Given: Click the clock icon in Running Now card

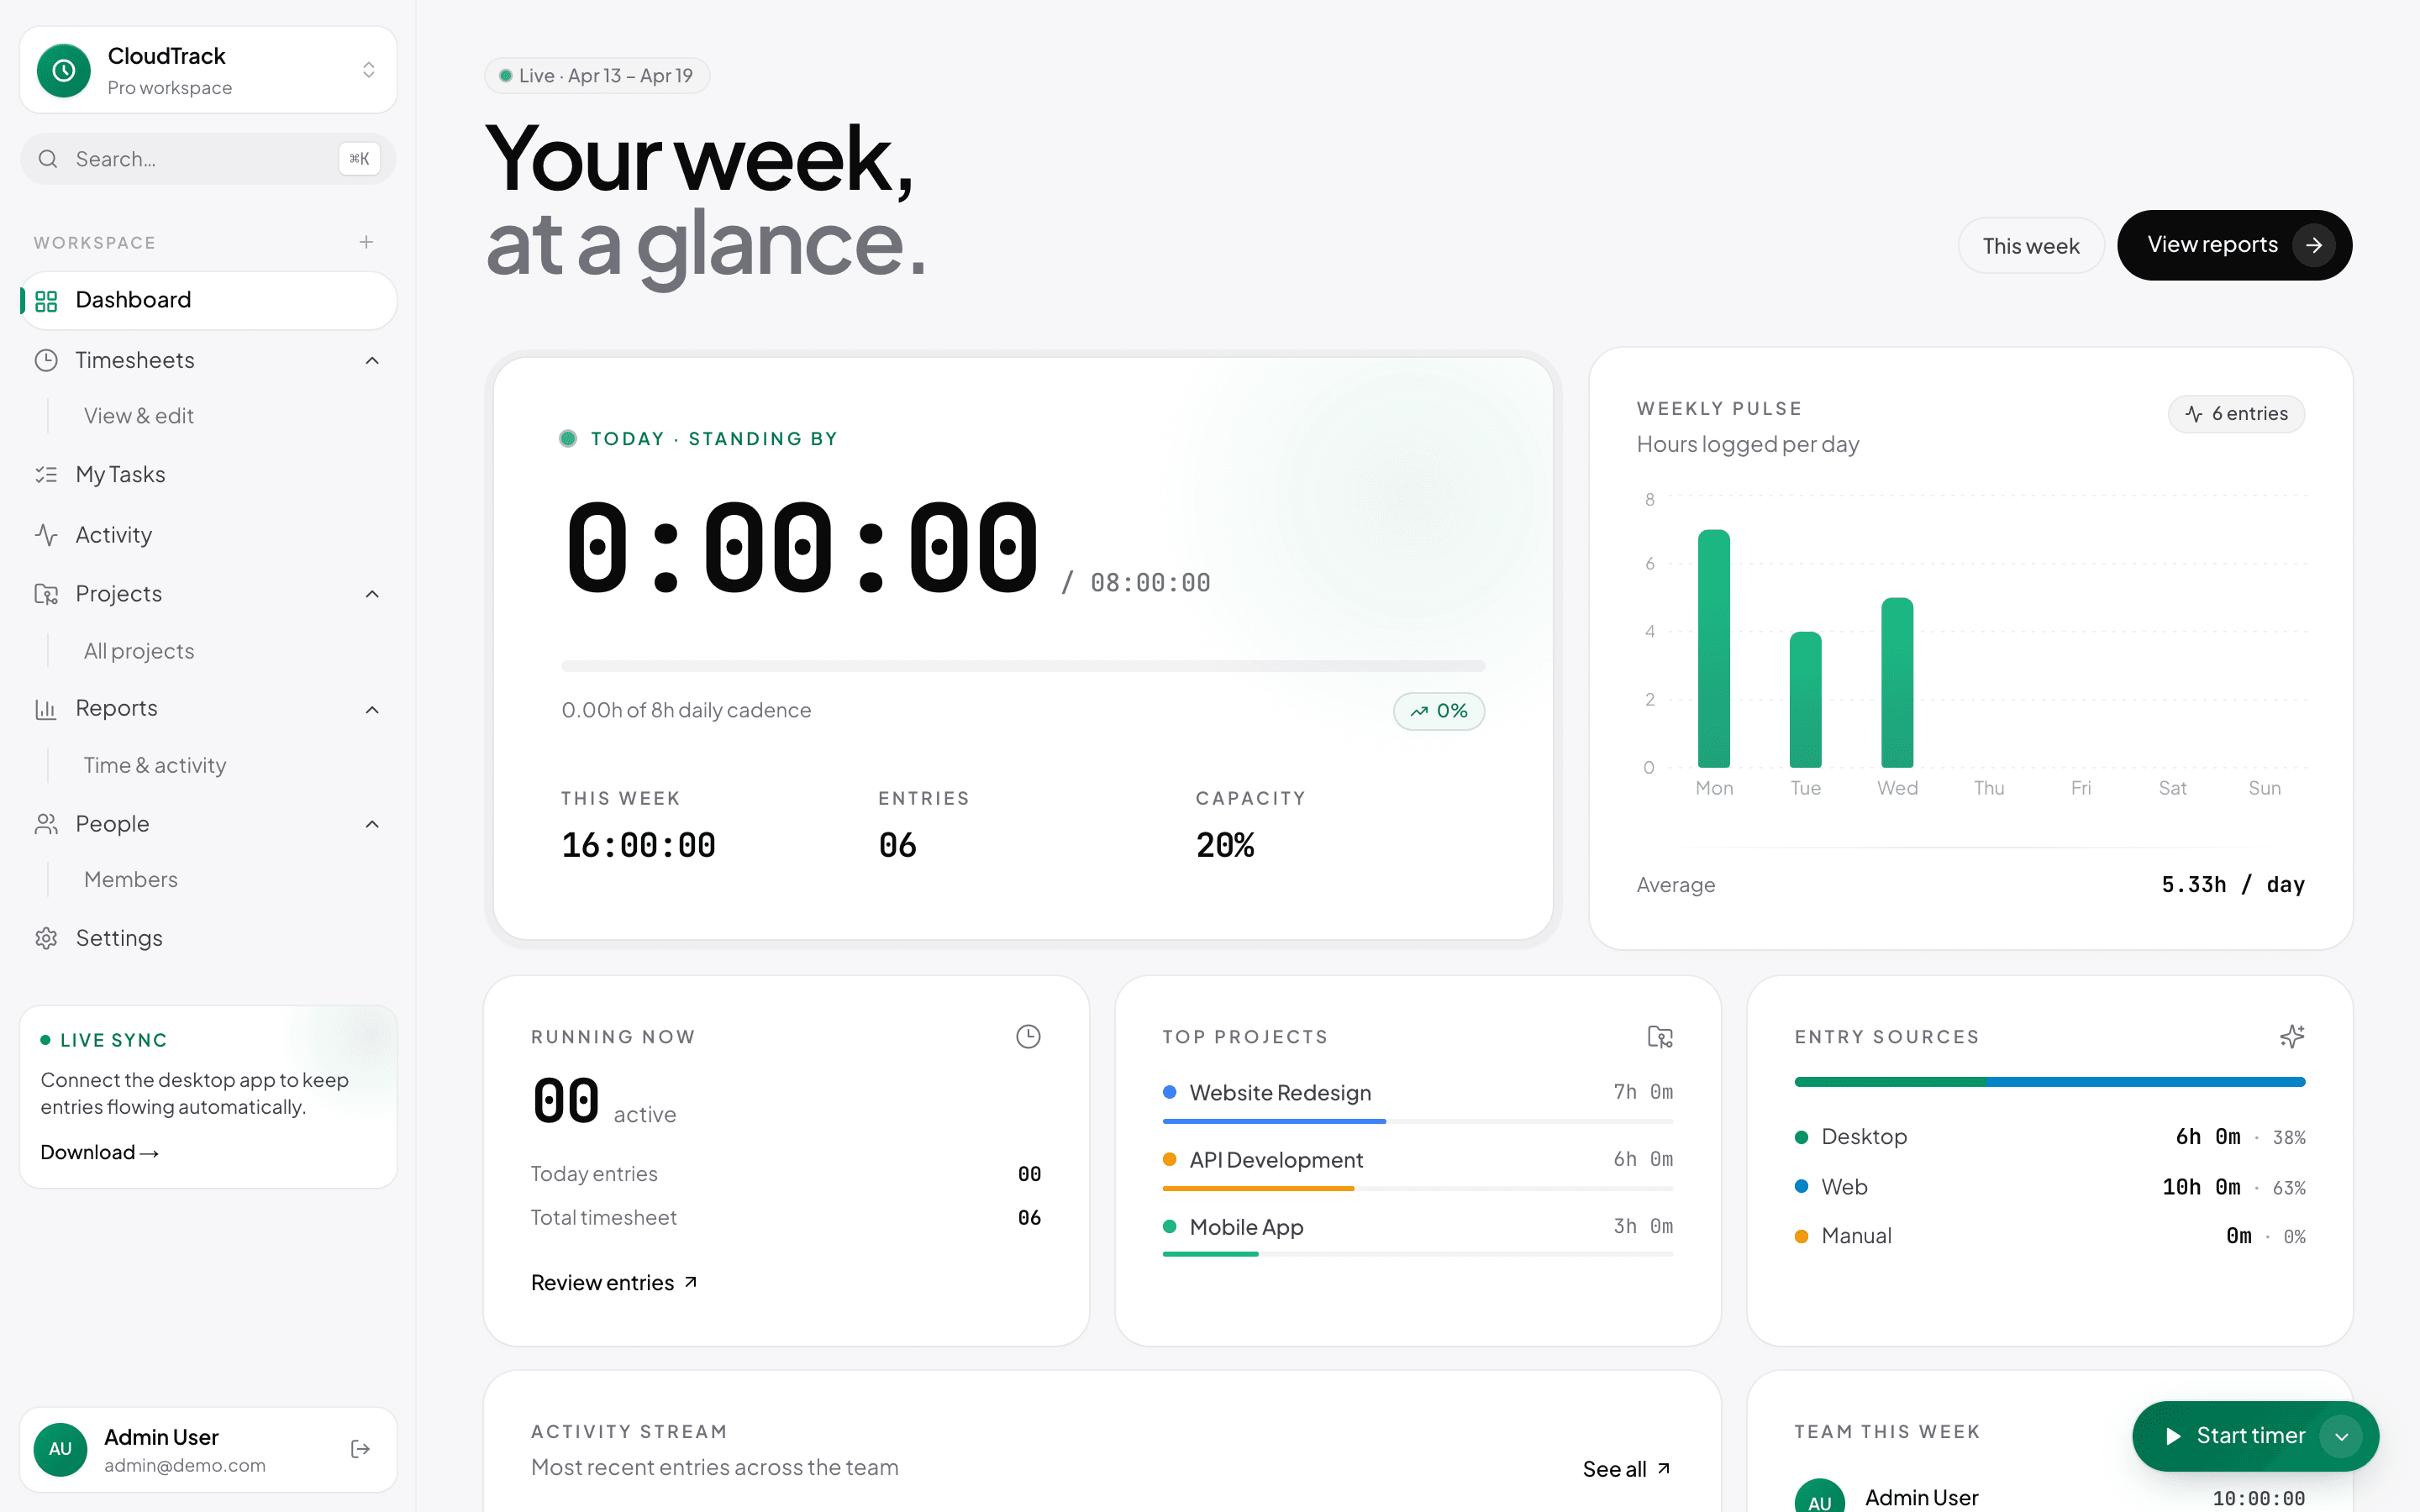Looking at the screenshot, I should (1028, 1037).
